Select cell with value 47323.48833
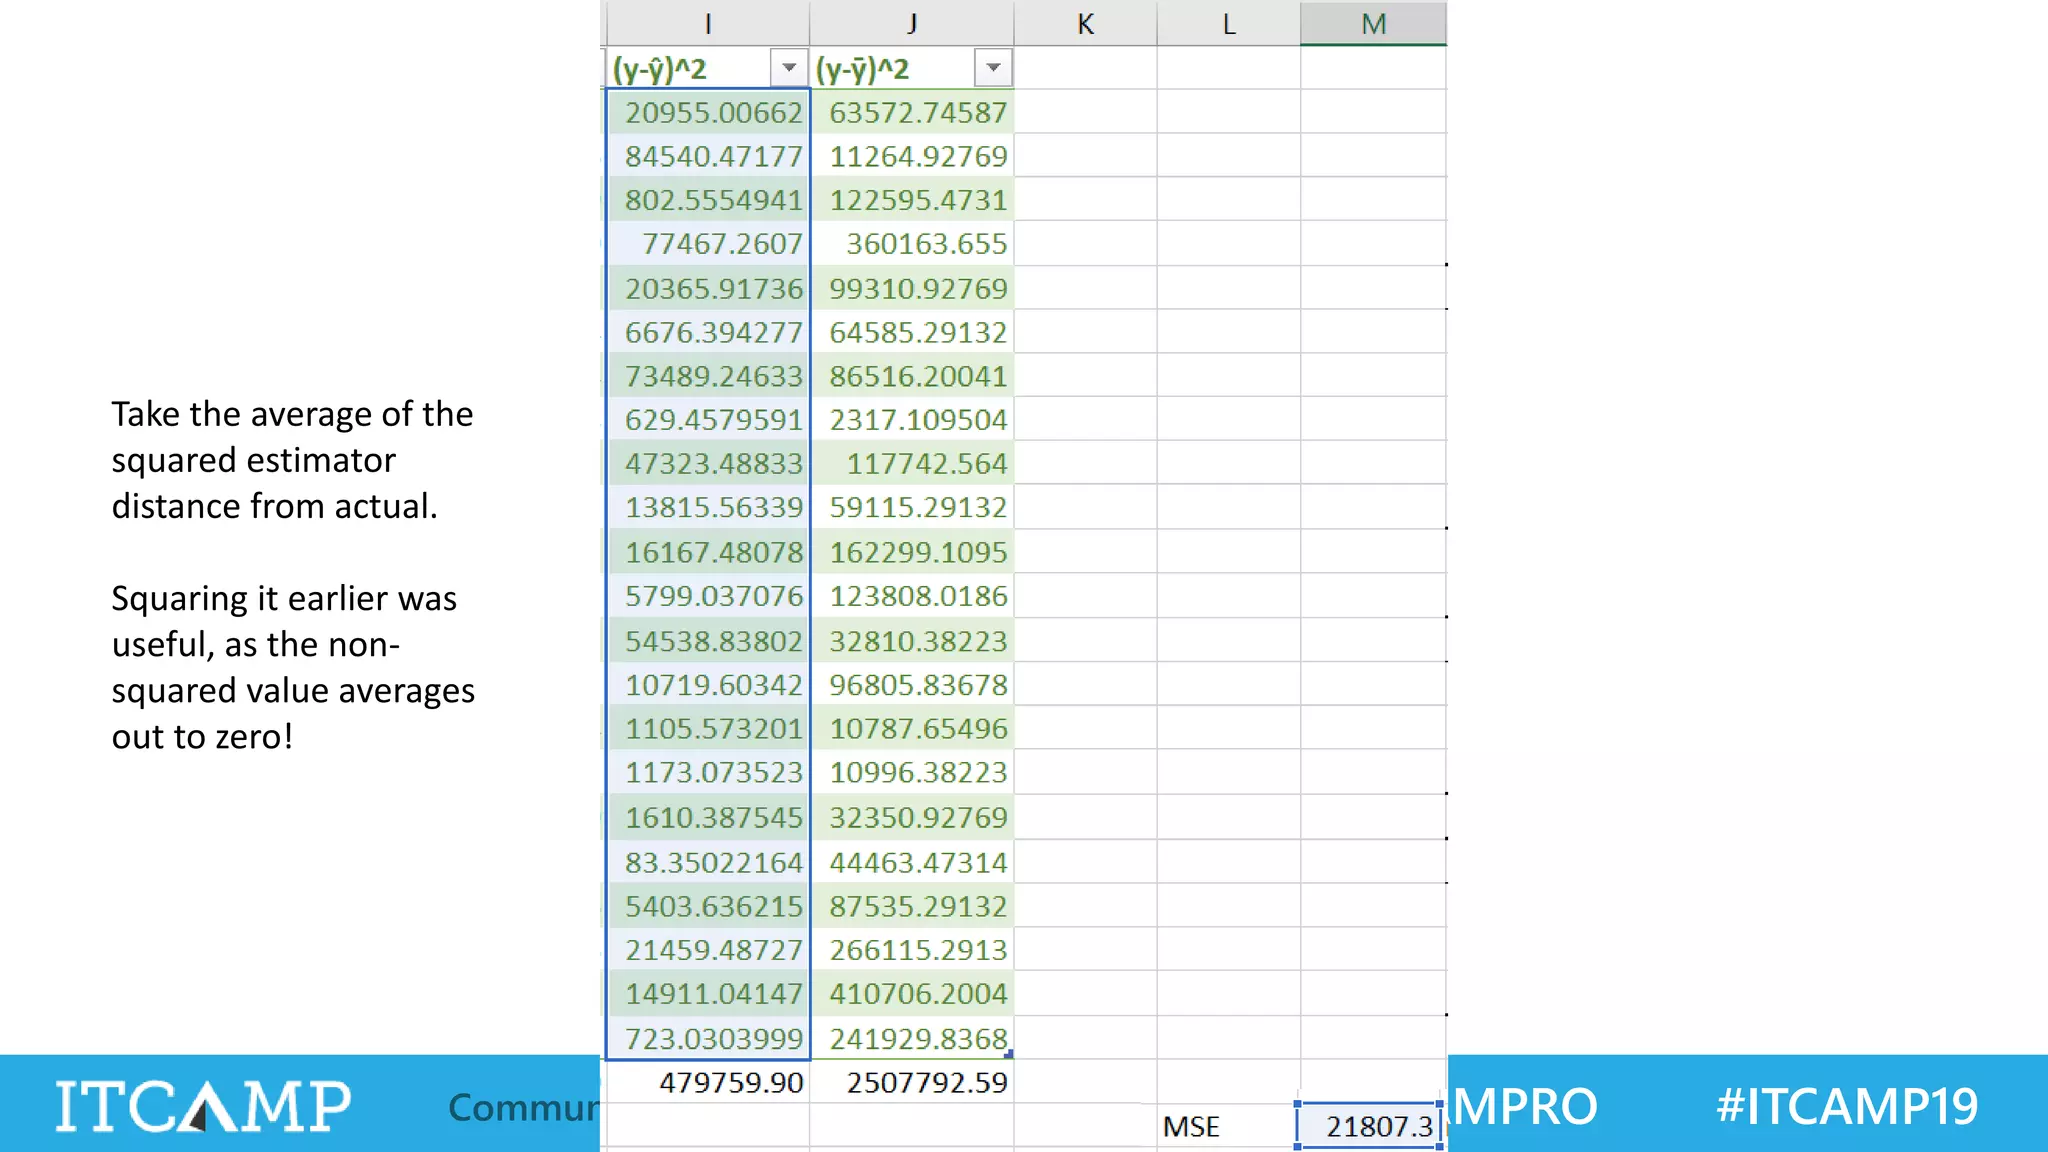 coord(708,464)
